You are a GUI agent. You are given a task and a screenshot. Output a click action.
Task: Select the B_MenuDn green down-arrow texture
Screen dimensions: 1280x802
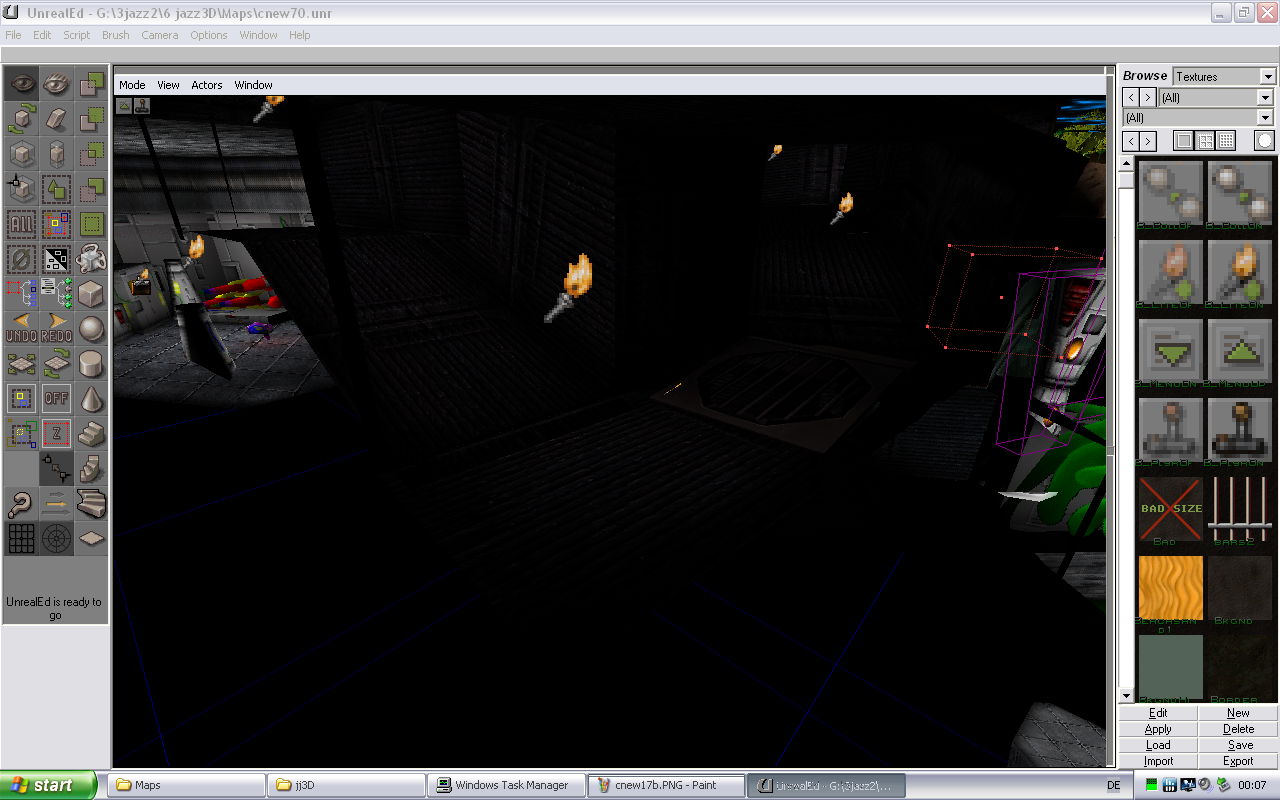click(1170, 351)
